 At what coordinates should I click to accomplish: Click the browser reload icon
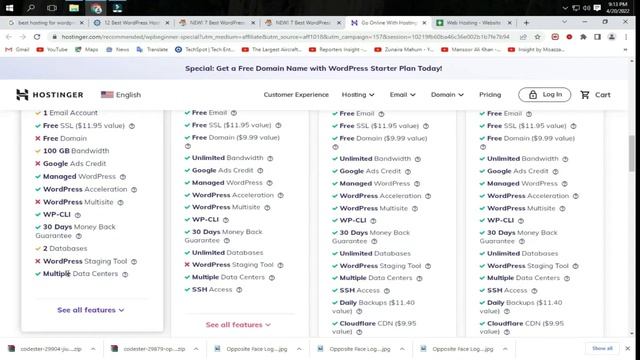37,37
